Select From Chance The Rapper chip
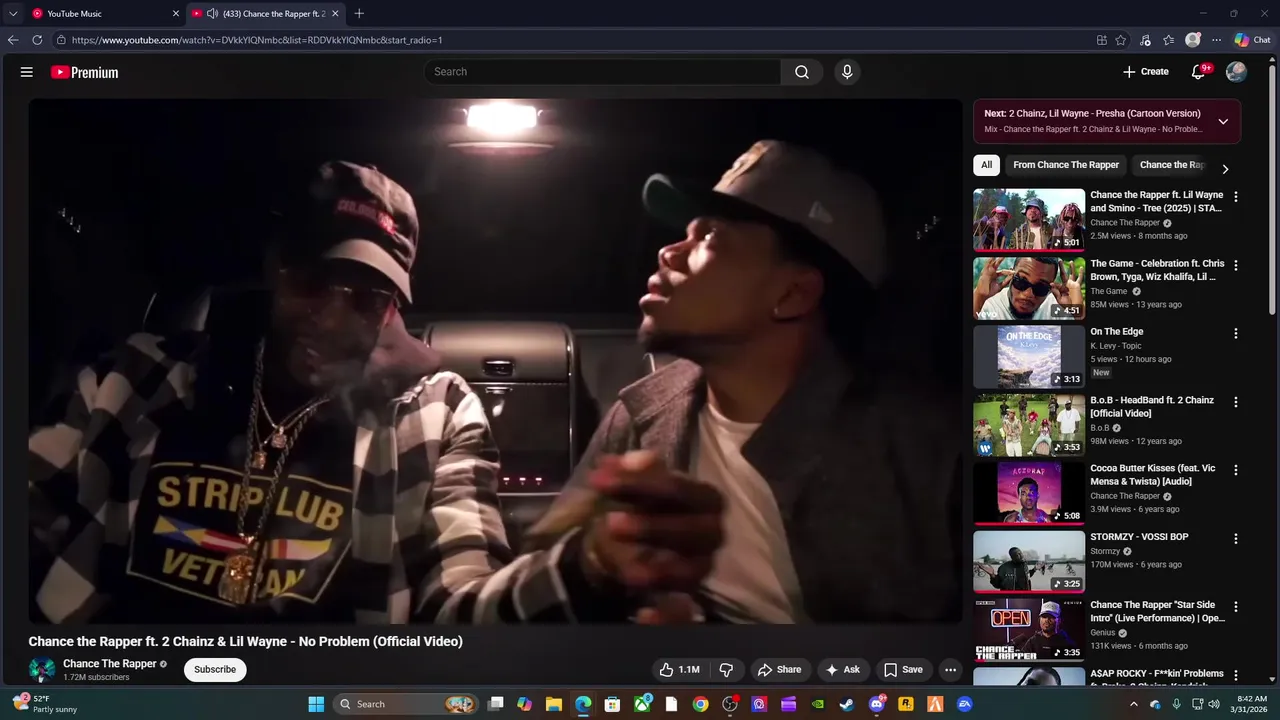 tap(1066, 165)
